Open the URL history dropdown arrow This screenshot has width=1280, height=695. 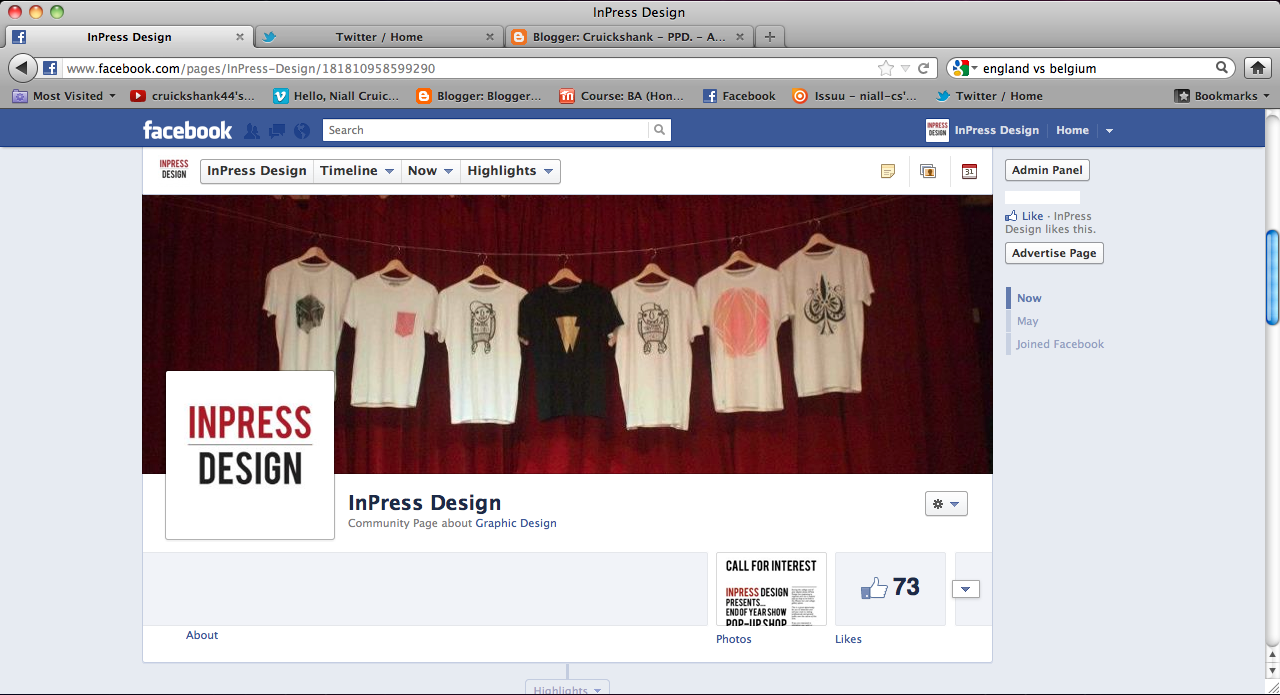coord(905,69)
